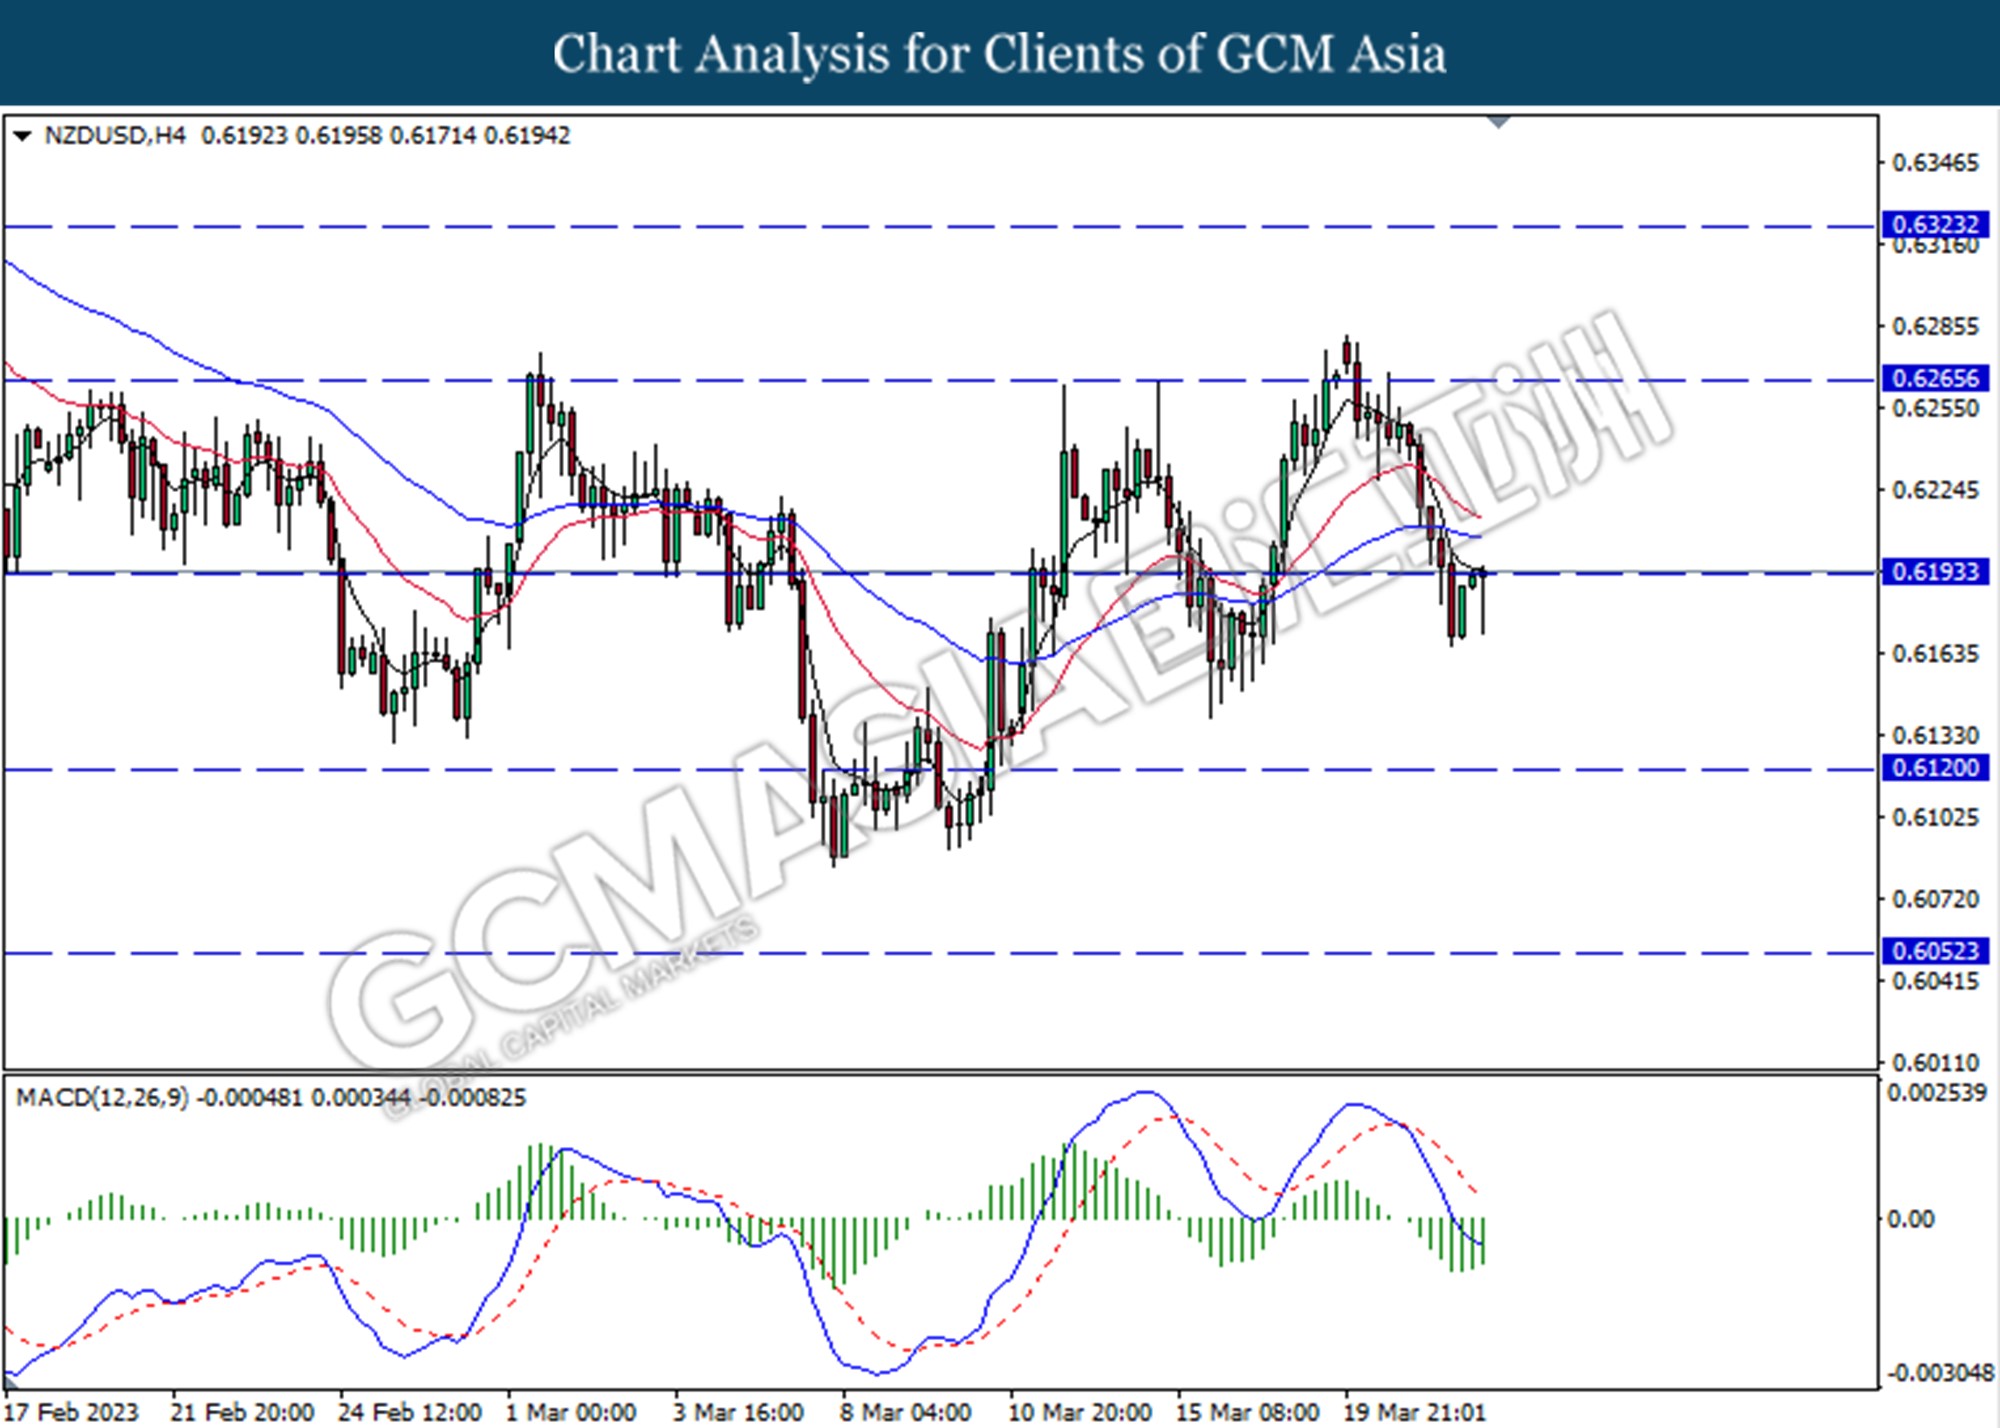Viewport: 2000px width, 1428px height.
Task: Click the MACD(12,26,9) indicator label
Action: [102, 1097]
